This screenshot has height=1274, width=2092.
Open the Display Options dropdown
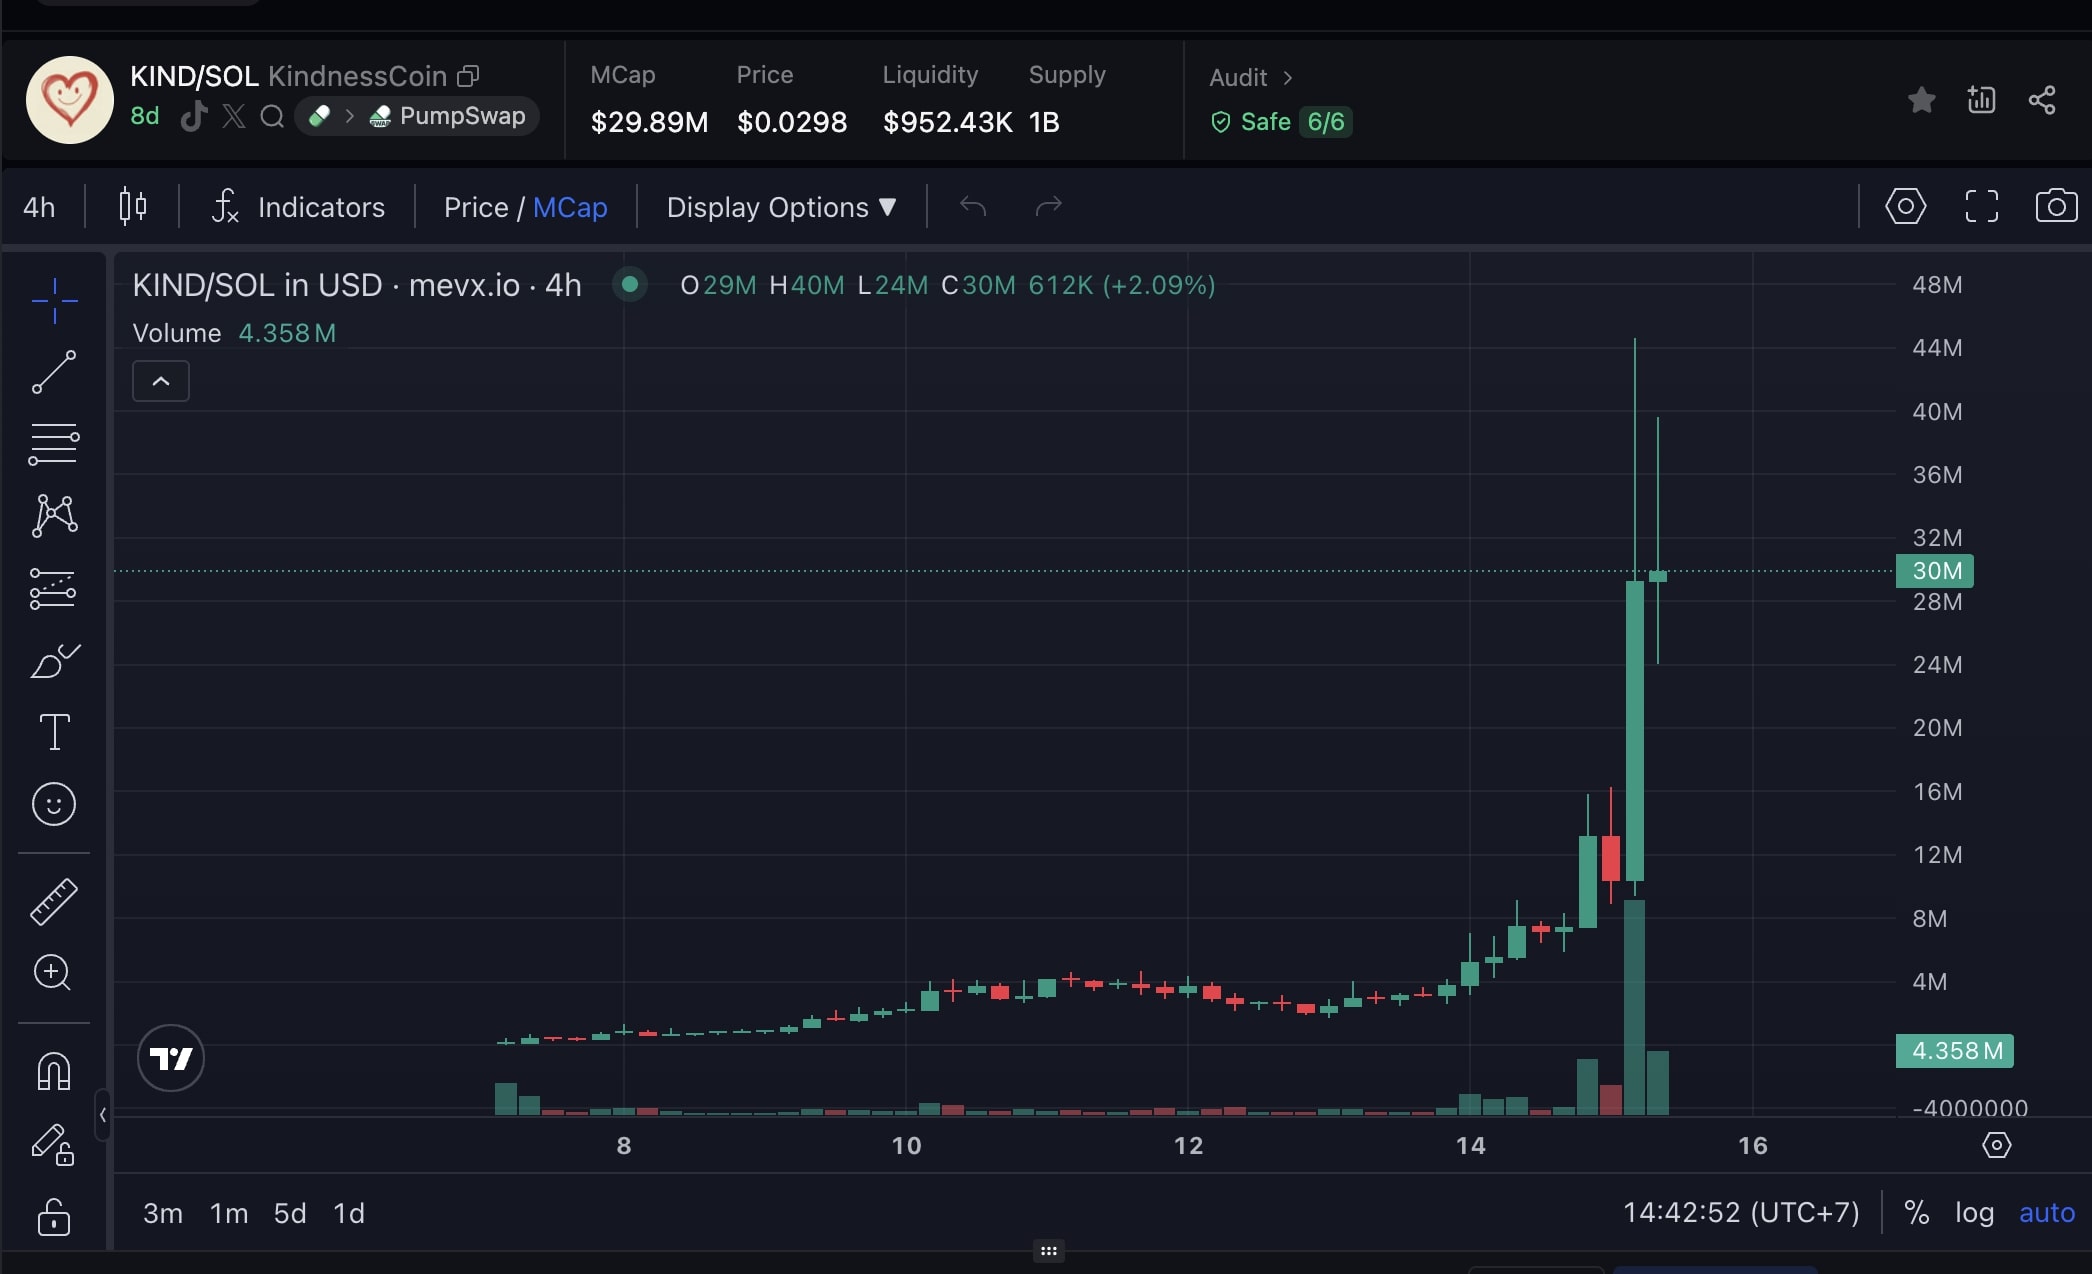tap(781, 207)
